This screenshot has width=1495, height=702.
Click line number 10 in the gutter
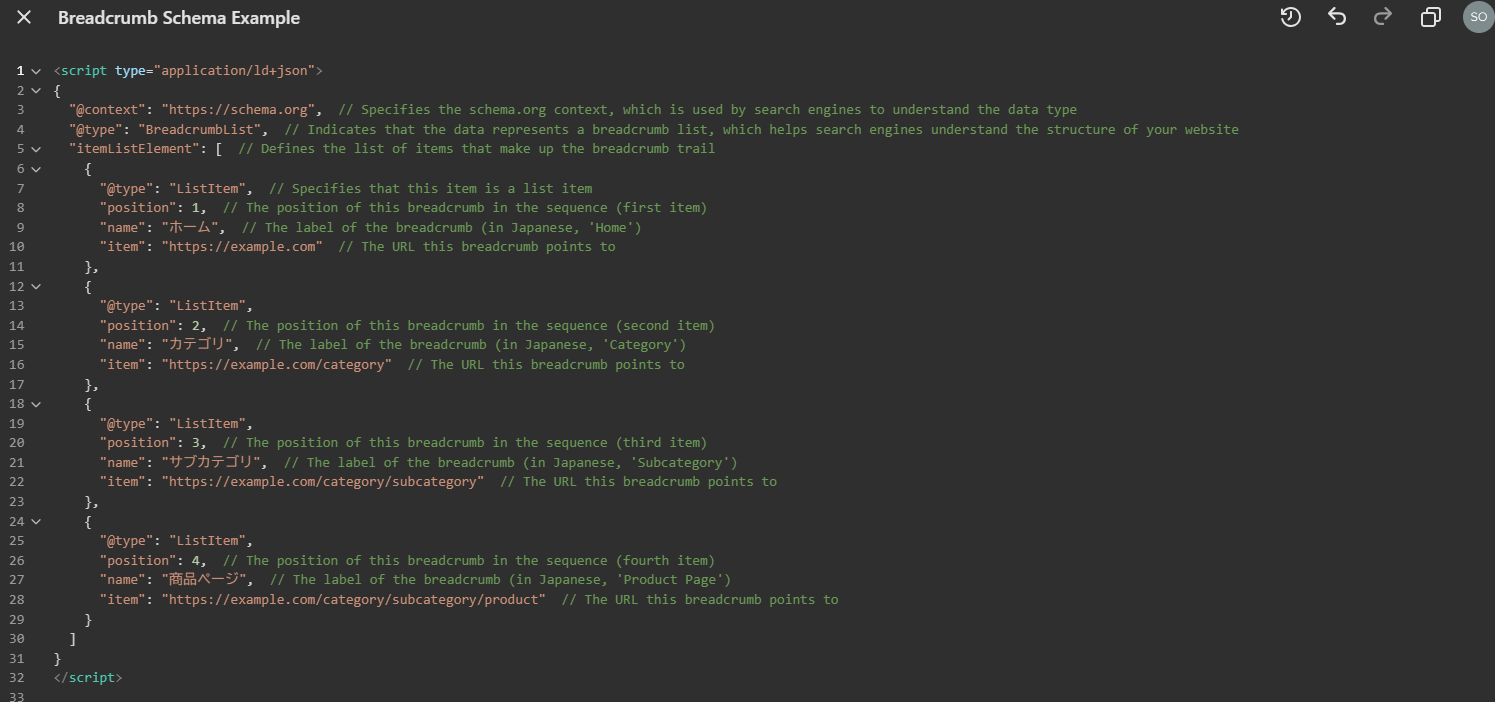19,247
